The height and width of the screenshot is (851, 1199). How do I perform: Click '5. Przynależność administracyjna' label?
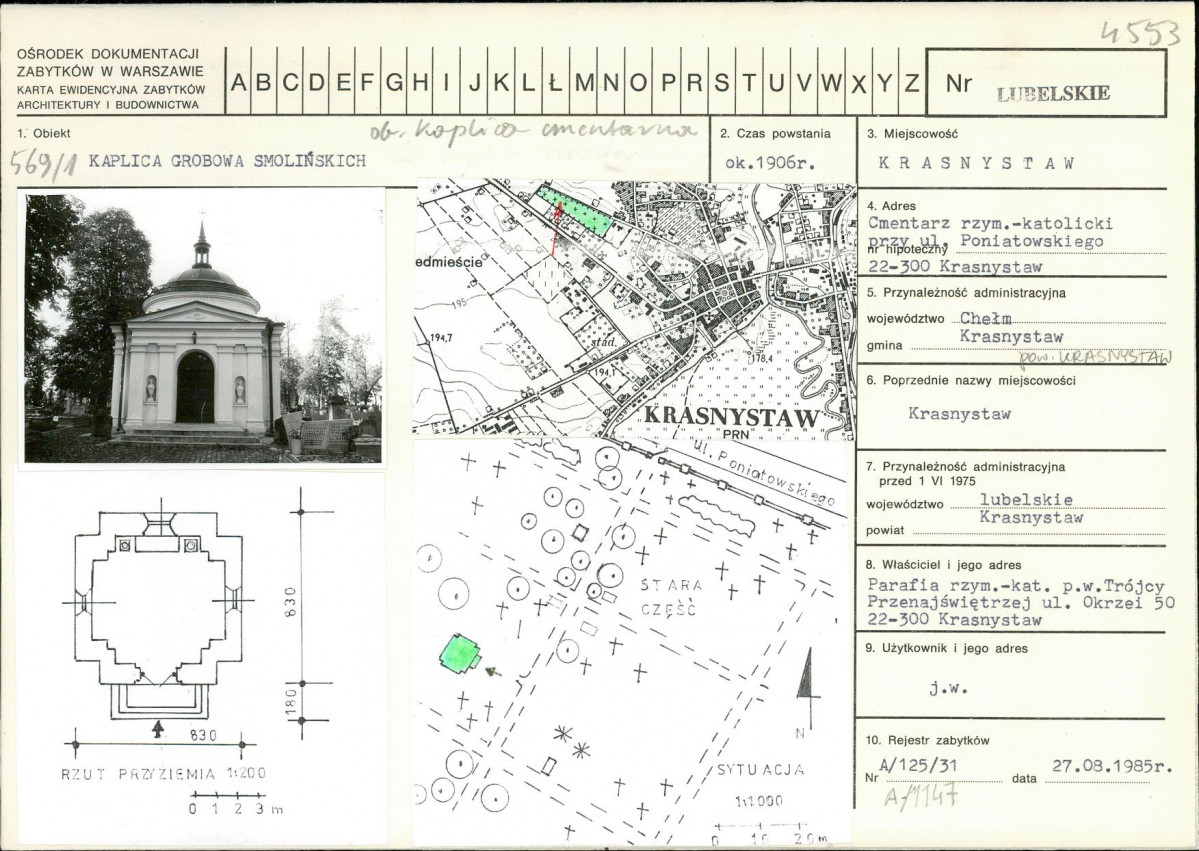tap(967, 293)
